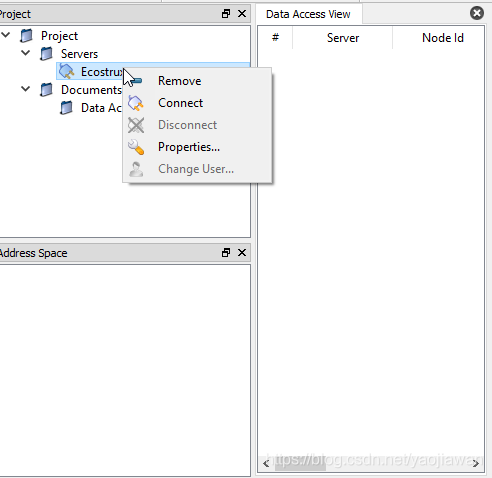Collapse the Project root tree node
Viewport: 492px width, 478px height.
click(x=6, y=35)
